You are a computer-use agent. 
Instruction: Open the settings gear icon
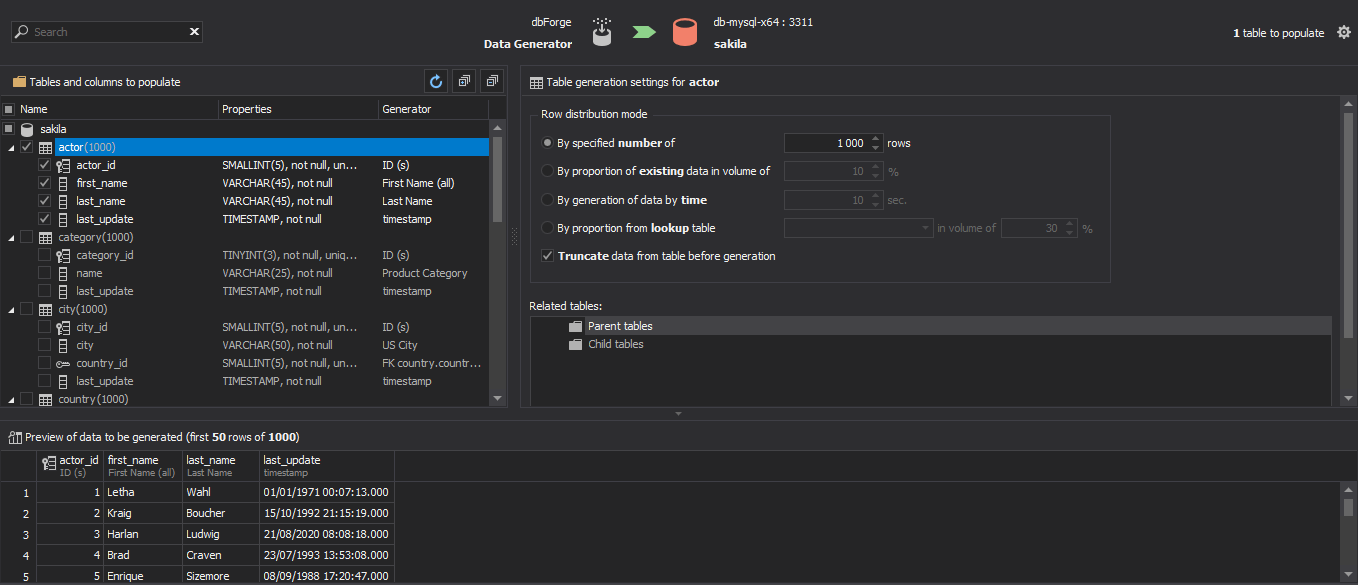pos(1344,33)
